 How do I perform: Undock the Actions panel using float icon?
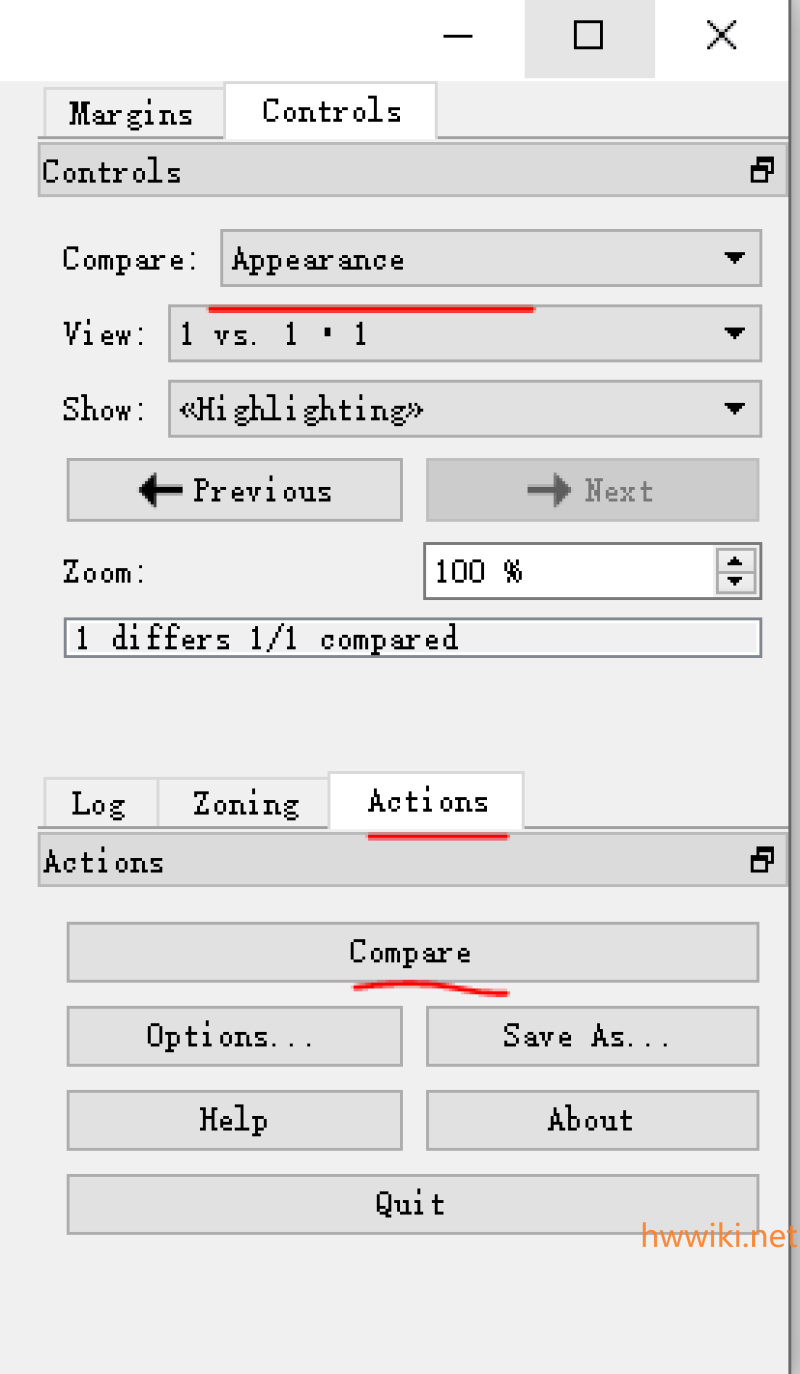[762, 861]
